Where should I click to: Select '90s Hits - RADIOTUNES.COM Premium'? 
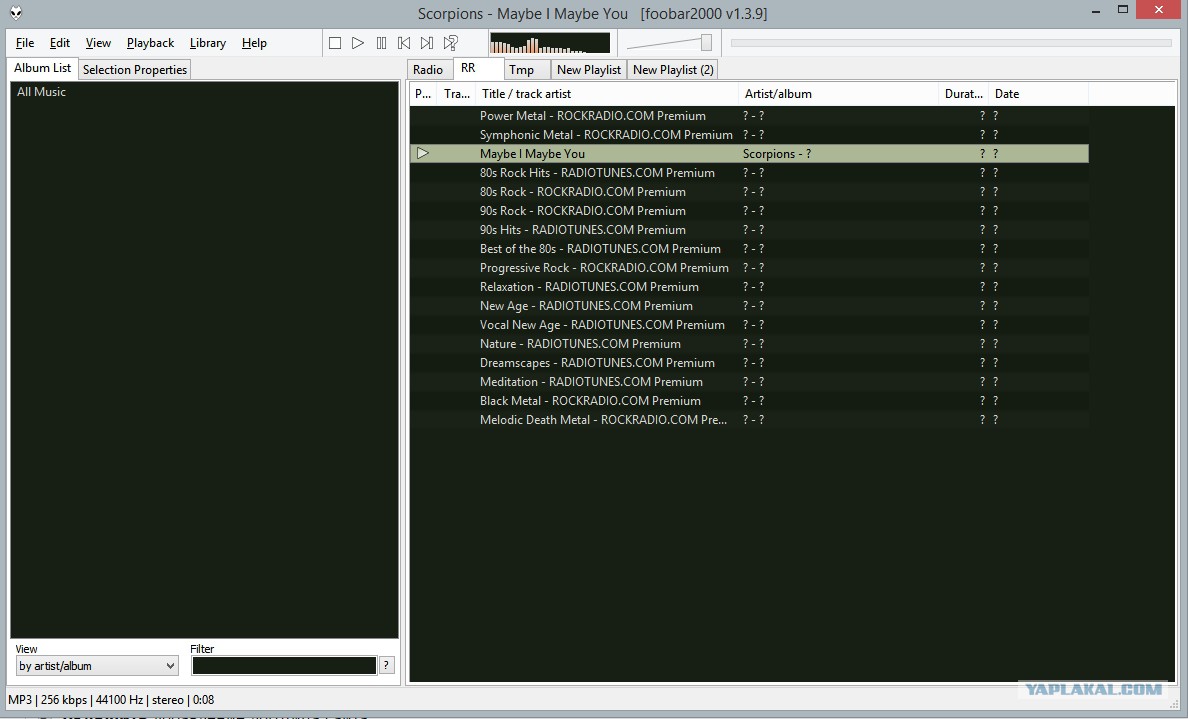point(749,230)
